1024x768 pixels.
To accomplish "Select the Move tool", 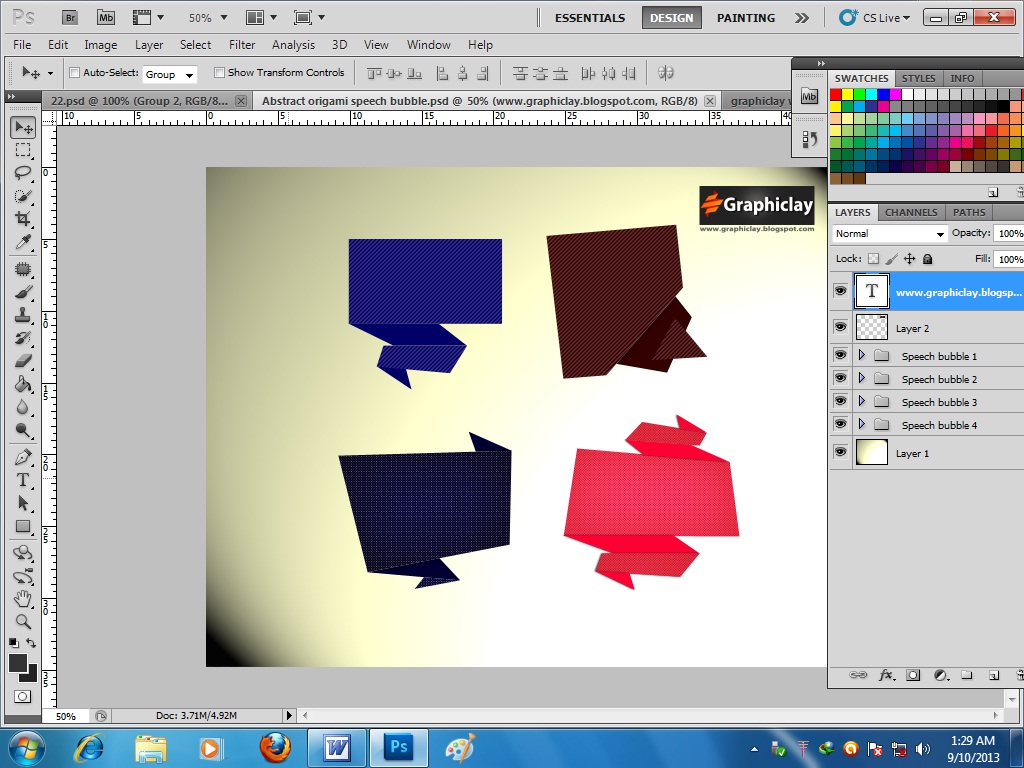I will 22,127.
